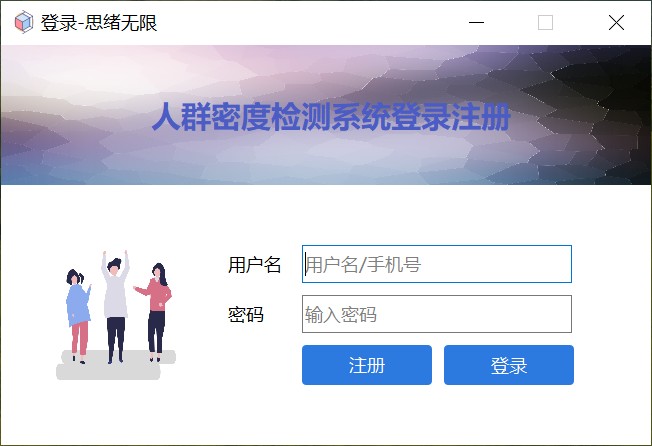Click the dark right edge of the banner
Viewport: 652px width, 446px height.
(624, 115)
